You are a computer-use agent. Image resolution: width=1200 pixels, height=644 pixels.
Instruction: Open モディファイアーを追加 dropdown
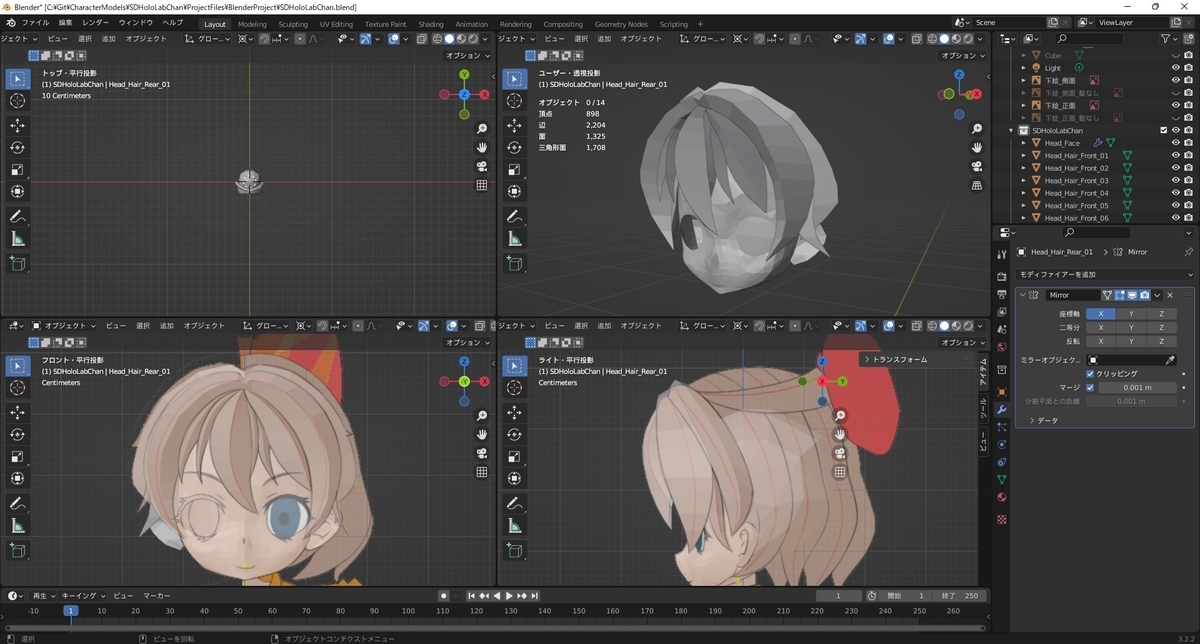[x=1105, y=274]
